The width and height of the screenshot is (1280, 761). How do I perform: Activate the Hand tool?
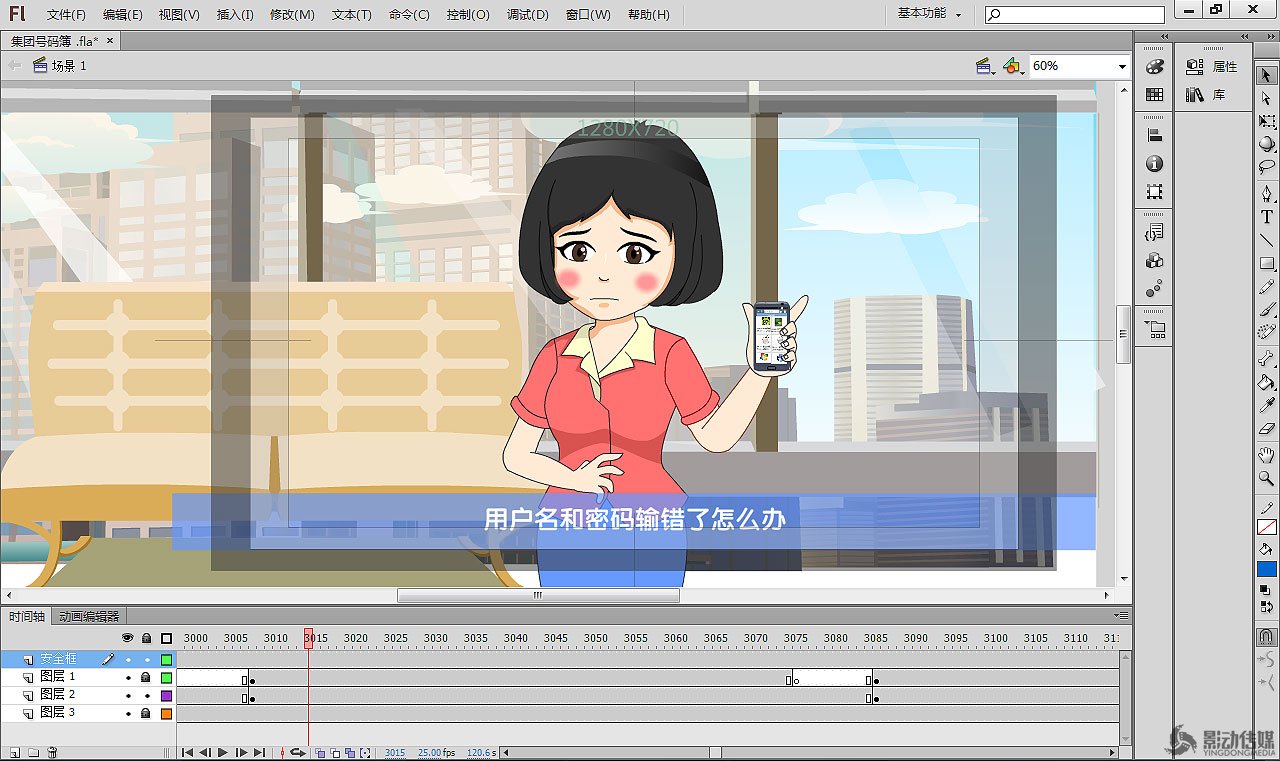1267,455
